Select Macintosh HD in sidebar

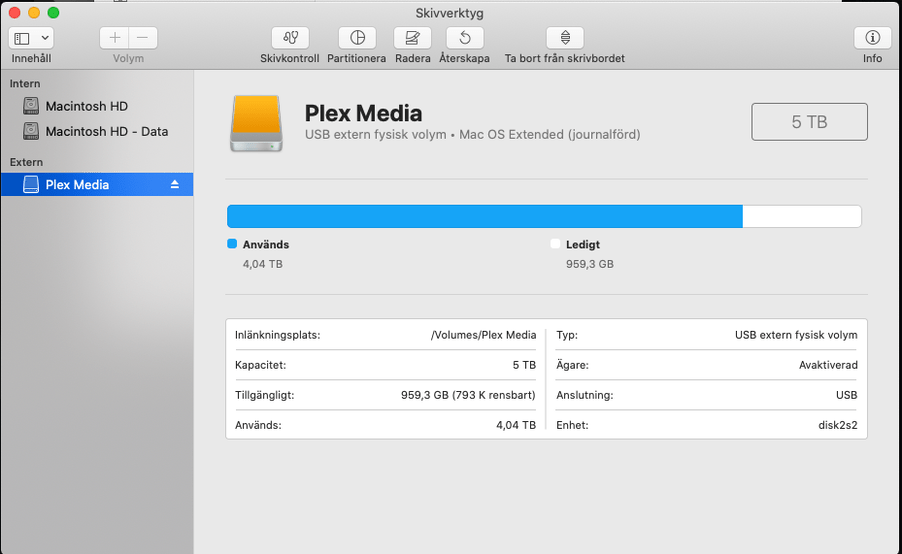86,106
